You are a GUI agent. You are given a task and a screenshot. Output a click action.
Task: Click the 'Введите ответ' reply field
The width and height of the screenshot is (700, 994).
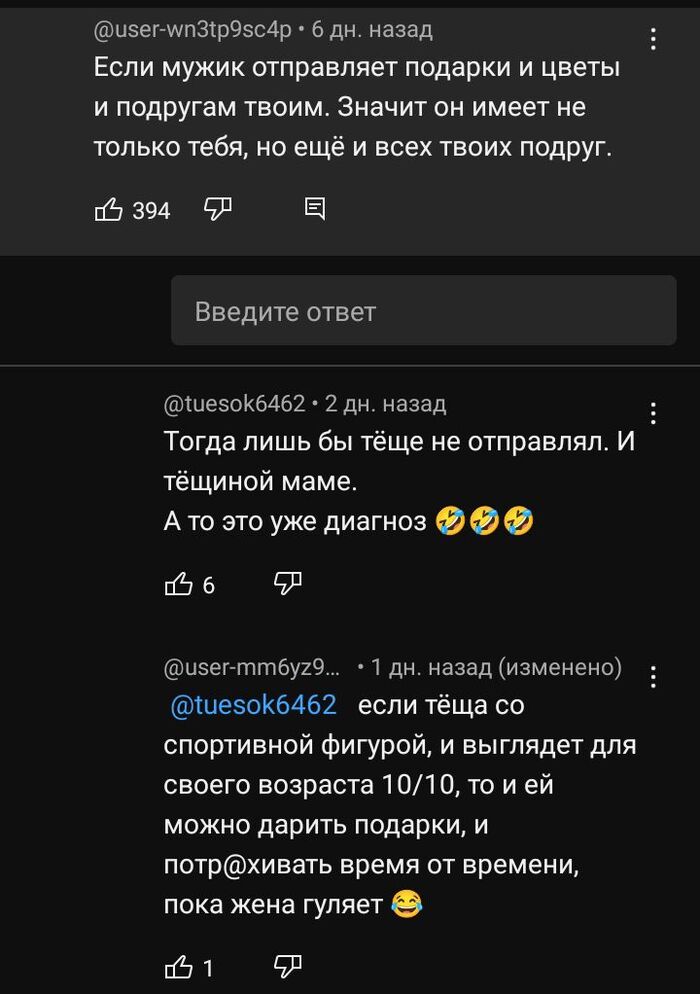pos(424,310)
